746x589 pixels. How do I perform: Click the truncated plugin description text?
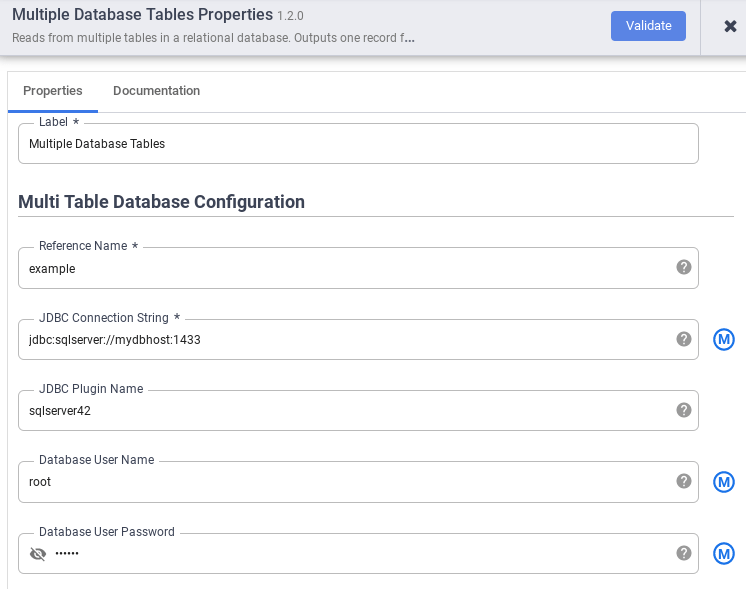213,38
